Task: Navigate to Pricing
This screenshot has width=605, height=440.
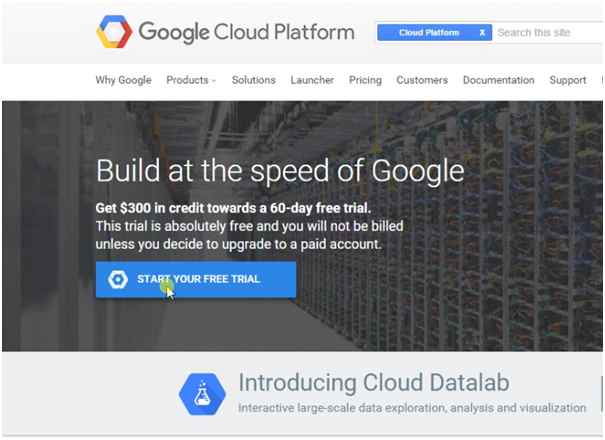Action: point(365,80)
